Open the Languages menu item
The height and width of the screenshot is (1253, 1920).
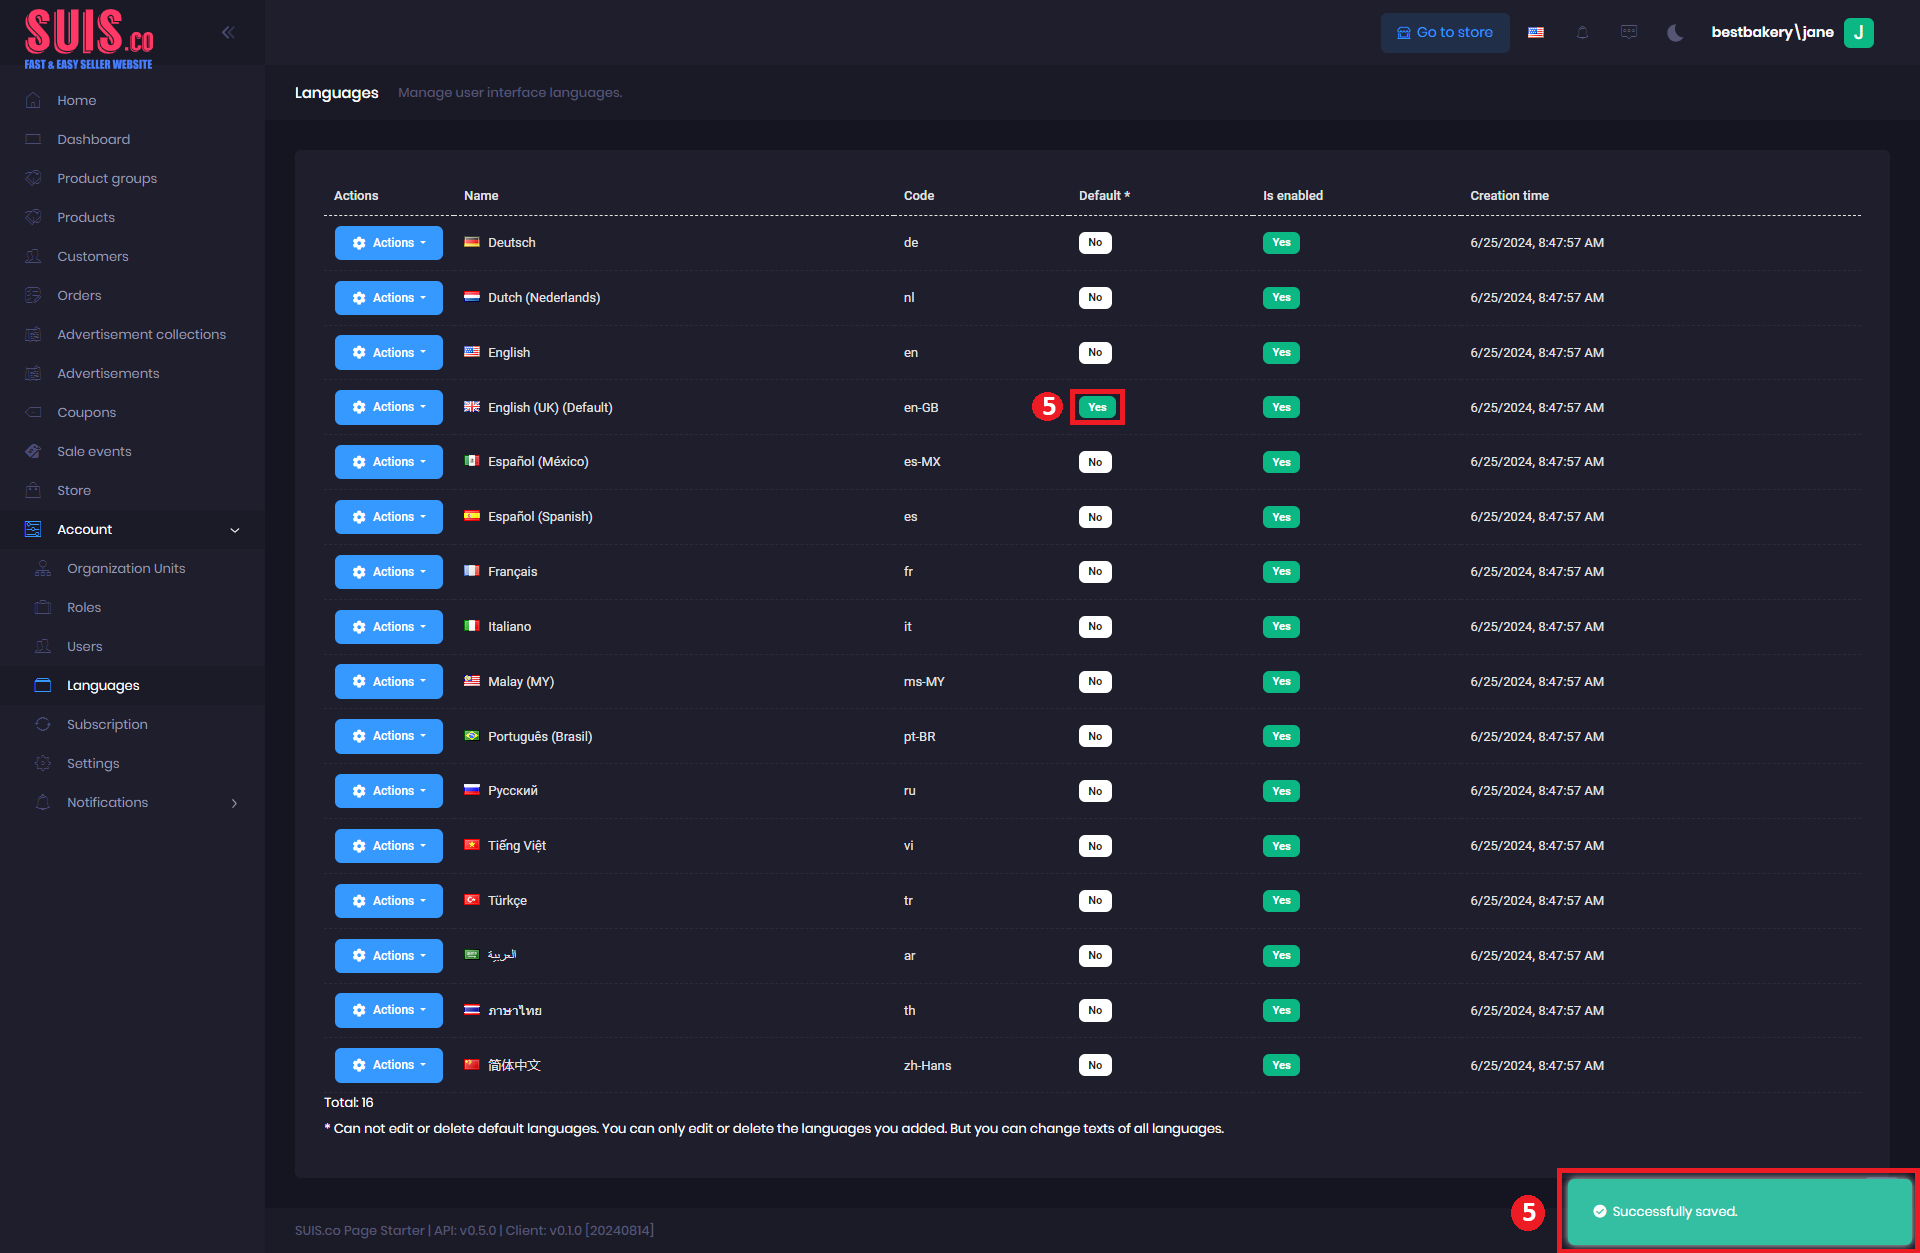tap(132, 685)
